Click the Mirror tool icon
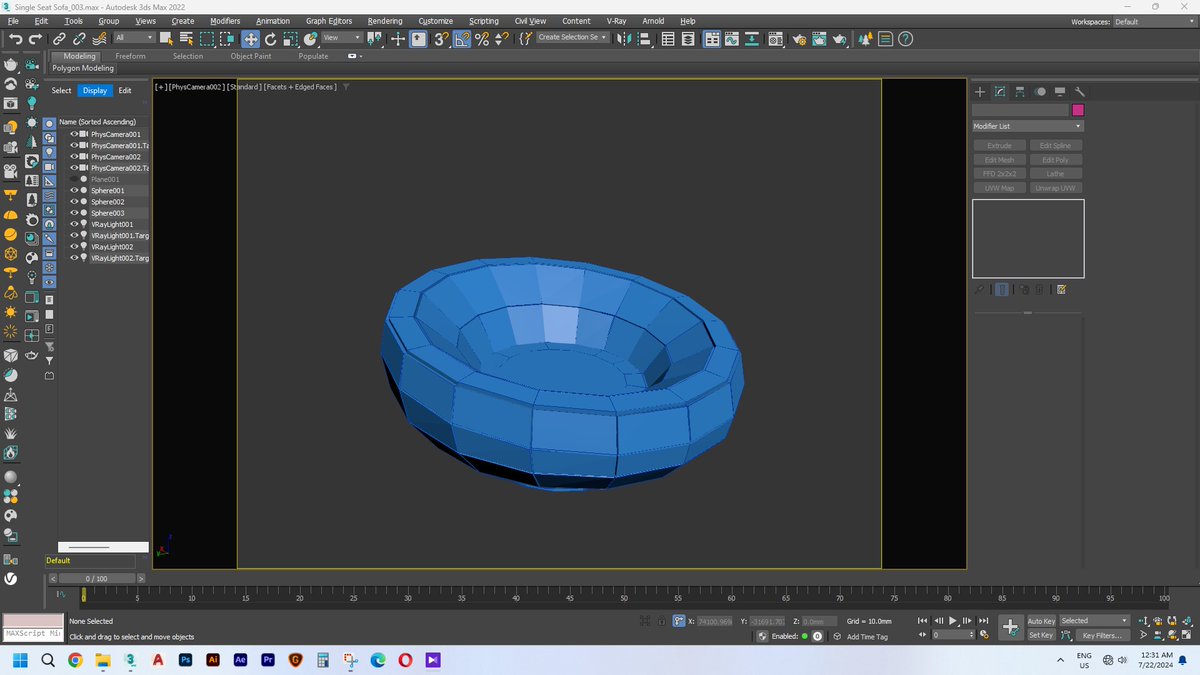1200x675 pixels. pos(623,39)
